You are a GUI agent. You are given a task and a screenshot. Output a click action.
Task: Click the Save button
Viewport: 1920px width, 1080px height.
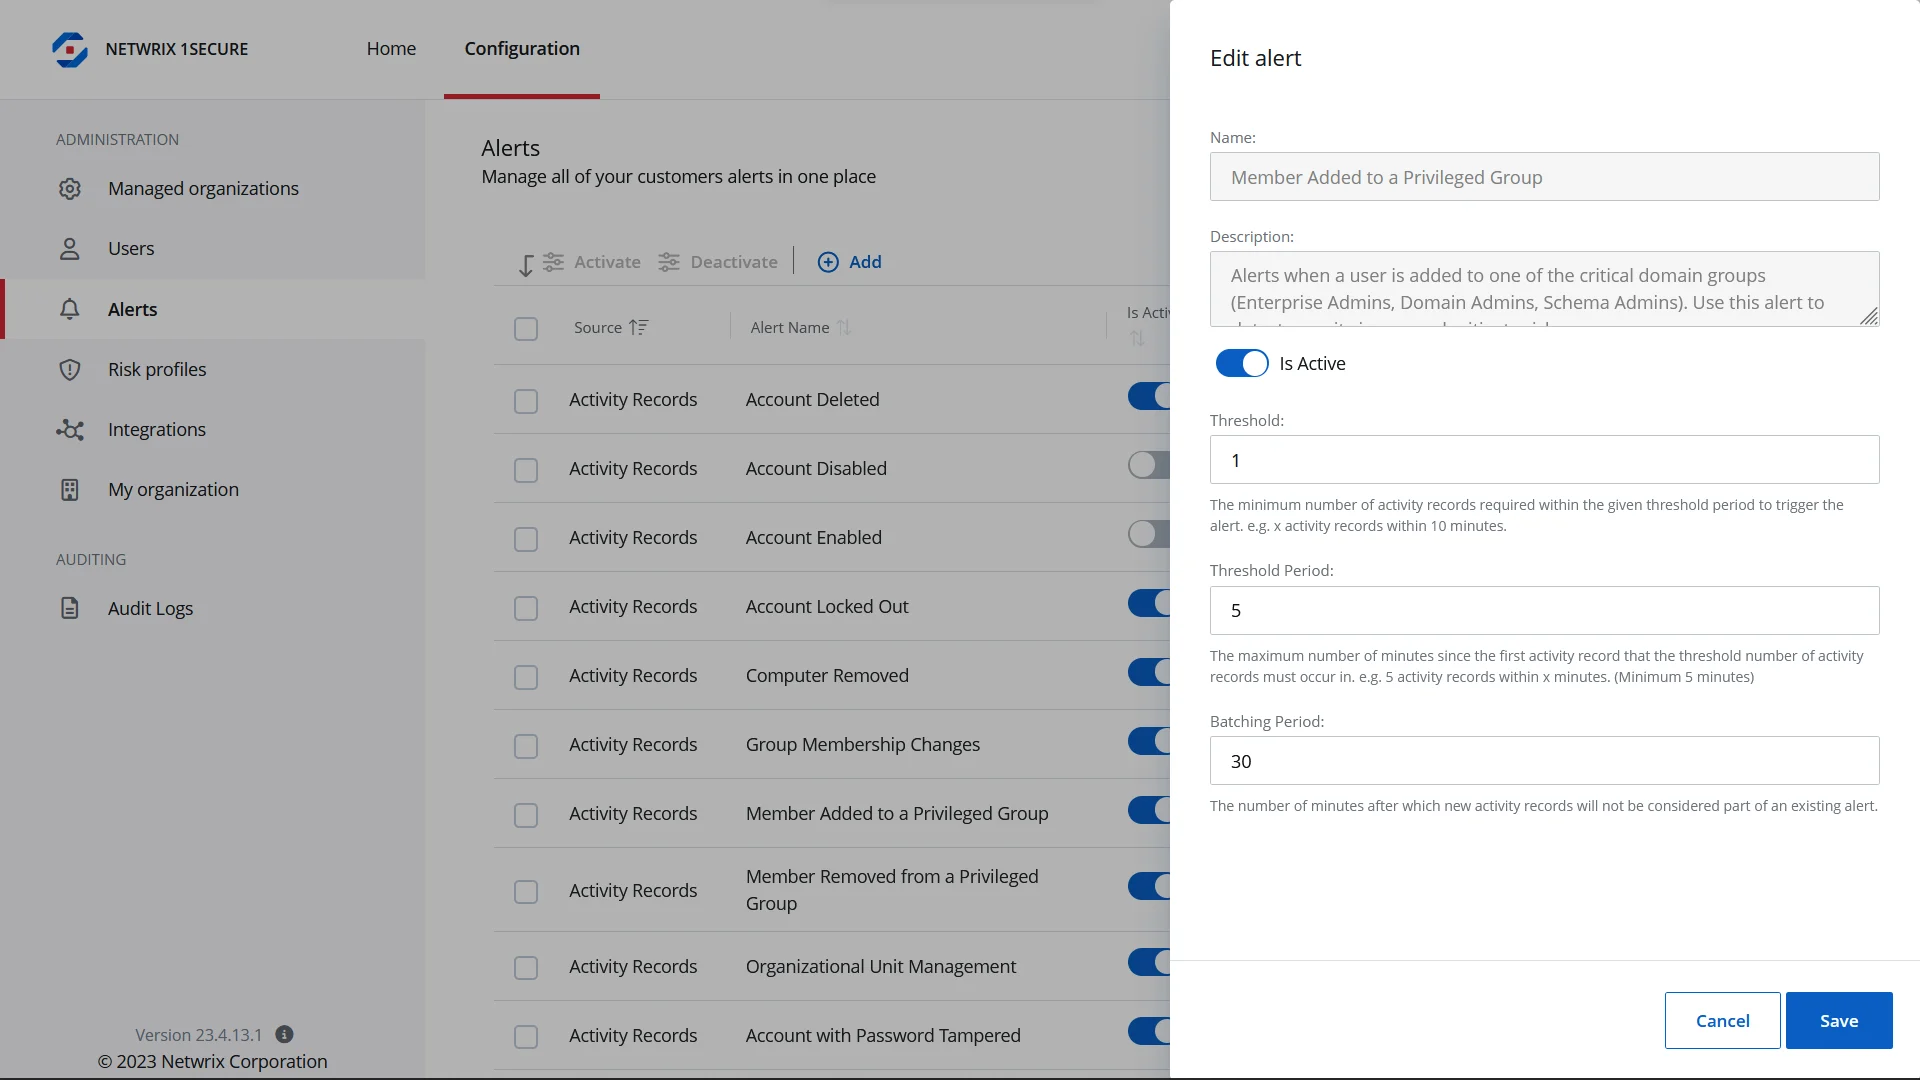coord(1839,1020)
